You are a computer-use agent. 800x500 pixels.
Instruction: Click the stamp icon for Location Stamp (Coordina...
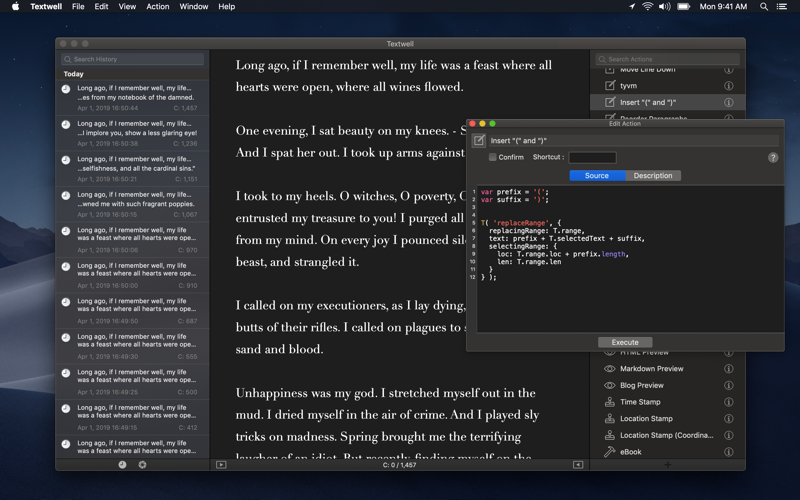[610, 435]
